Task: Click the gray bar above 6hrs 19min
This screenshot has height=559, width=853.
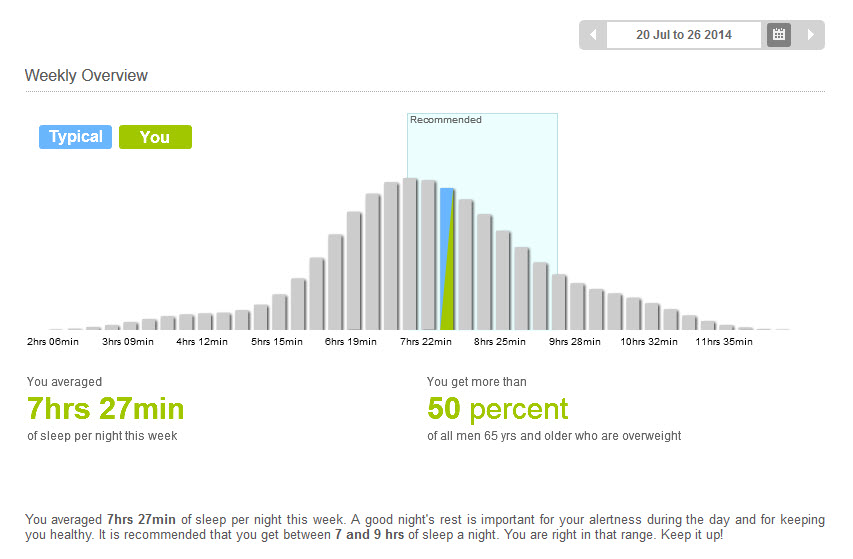Action: click(x=354, y=271)
